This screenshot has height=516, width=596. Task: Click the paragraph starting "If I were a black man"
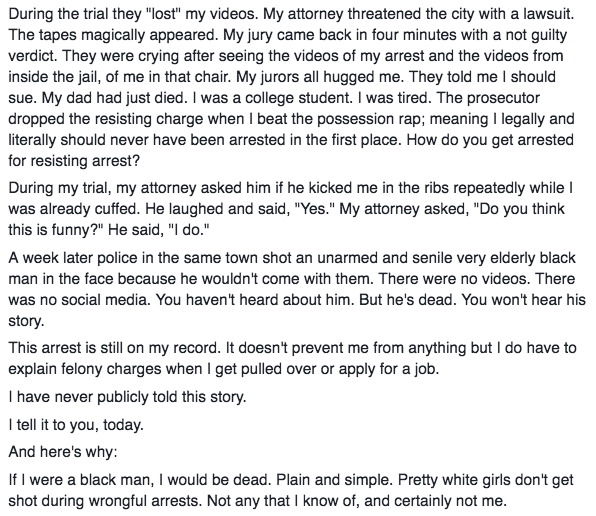(291, 490)
